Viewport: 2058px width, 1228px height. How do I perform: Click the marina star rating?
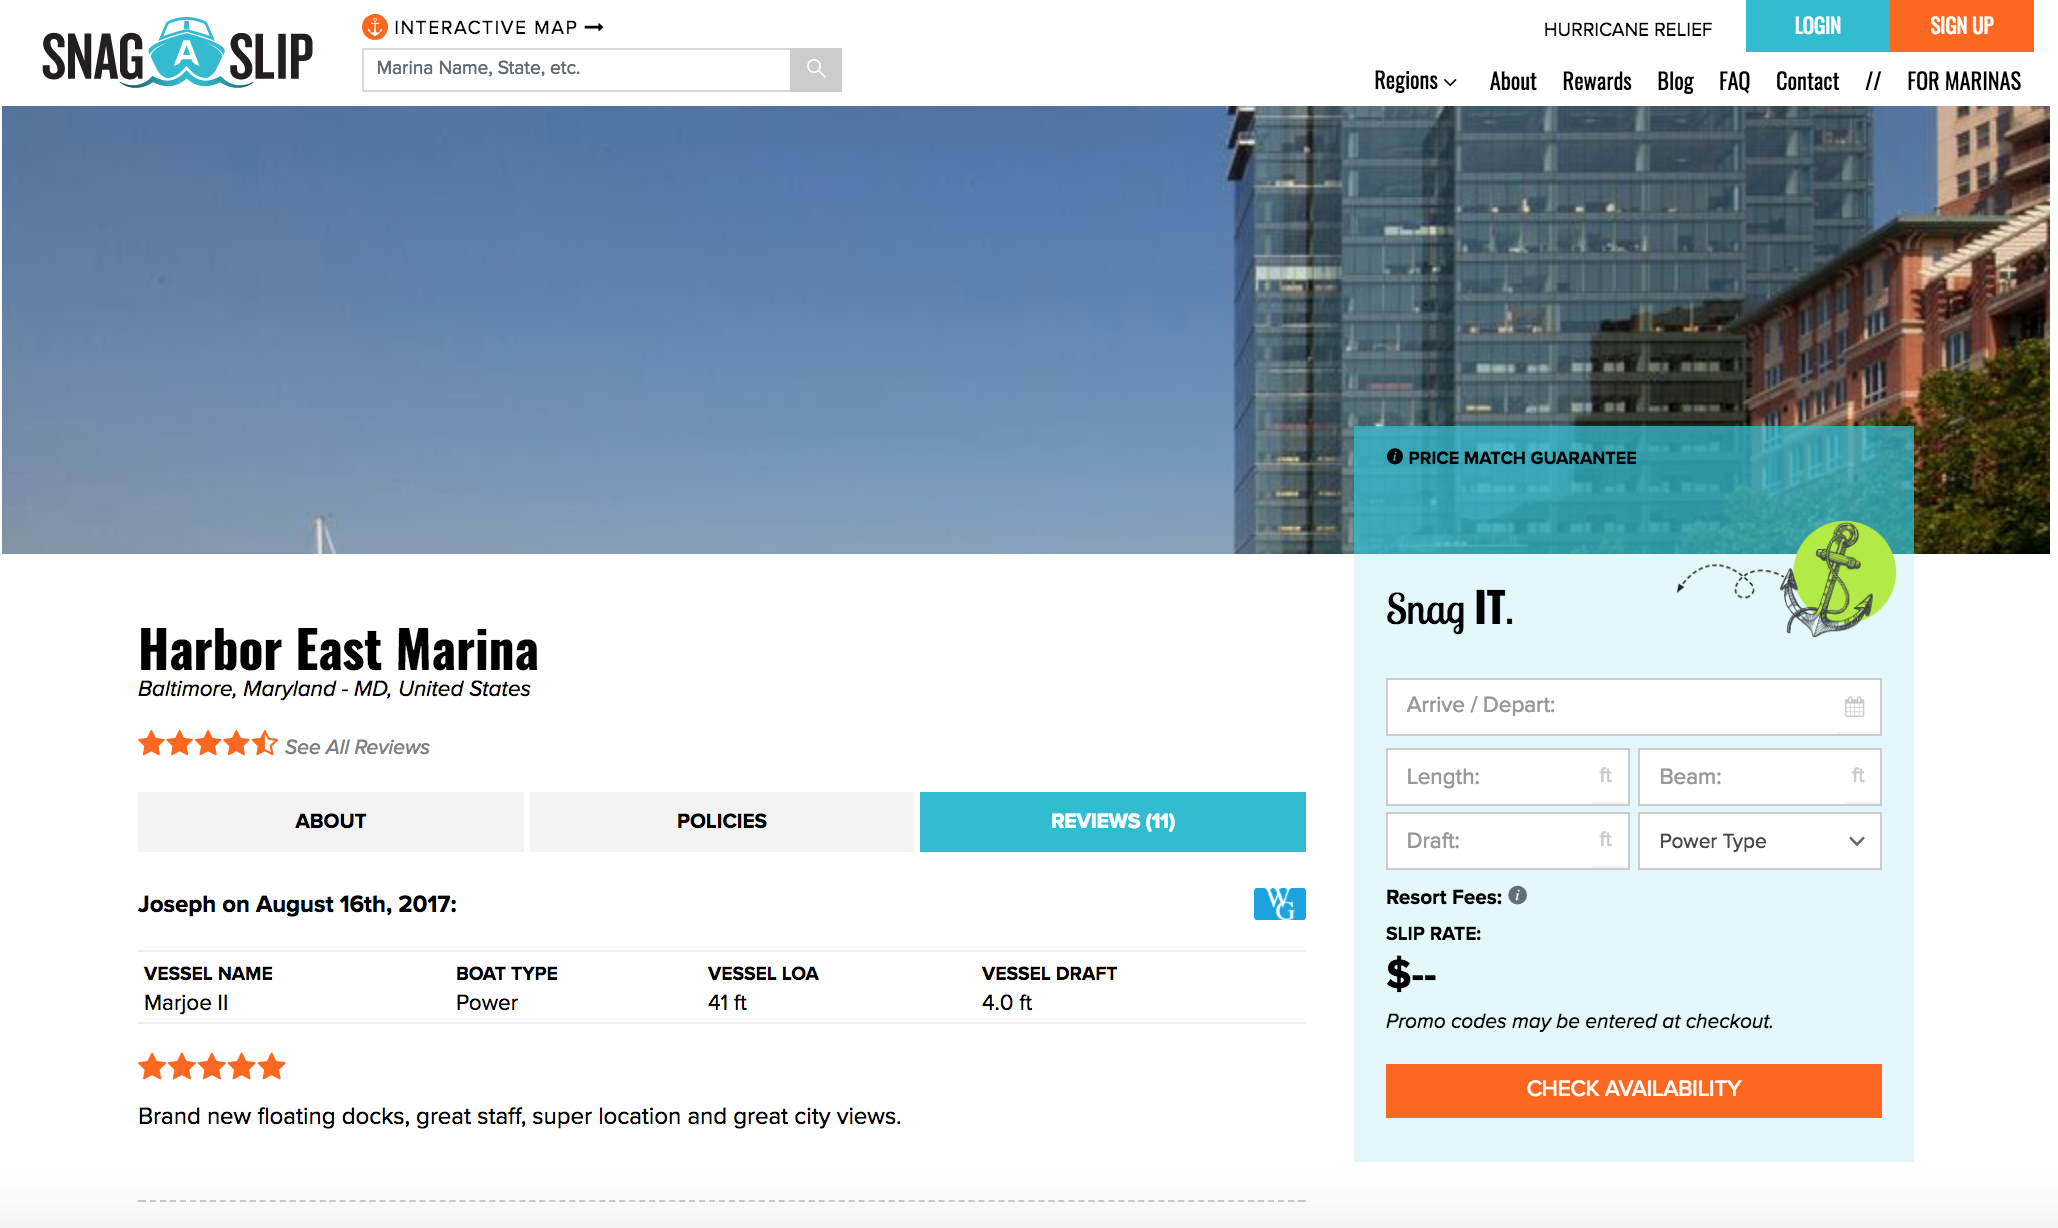click(207, 744)
